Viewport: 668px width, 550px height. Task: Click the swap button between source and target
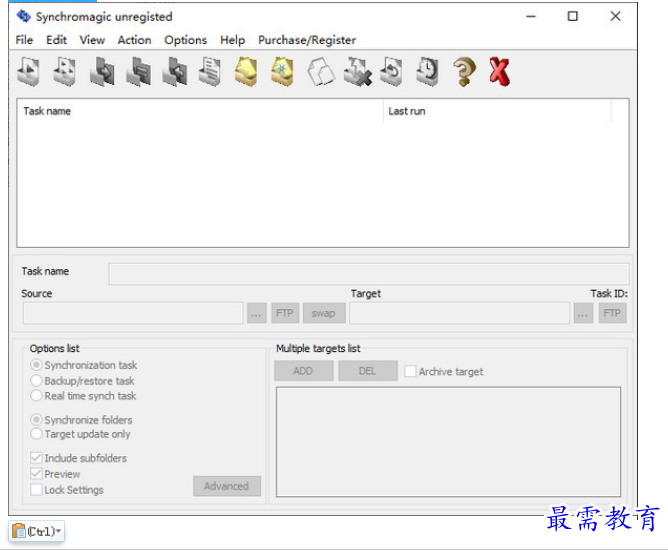[x=324, y=313]
